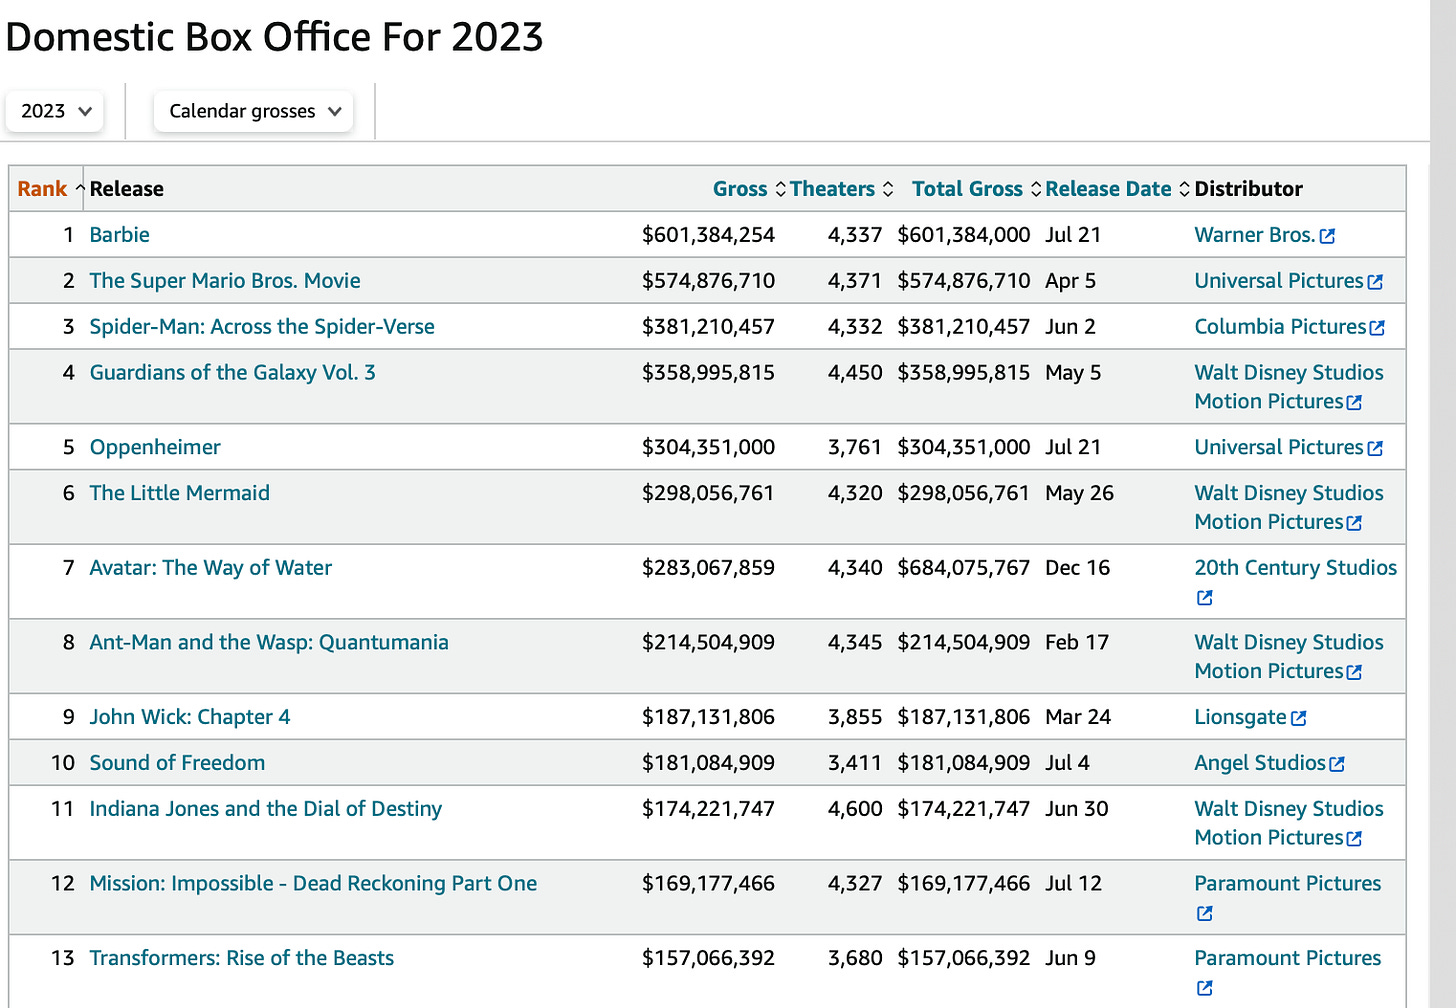The height and width of the screenshot is (1008, 1456).
Task: Click Avatar total gross $684,075,767
Action: click(963, 568)
